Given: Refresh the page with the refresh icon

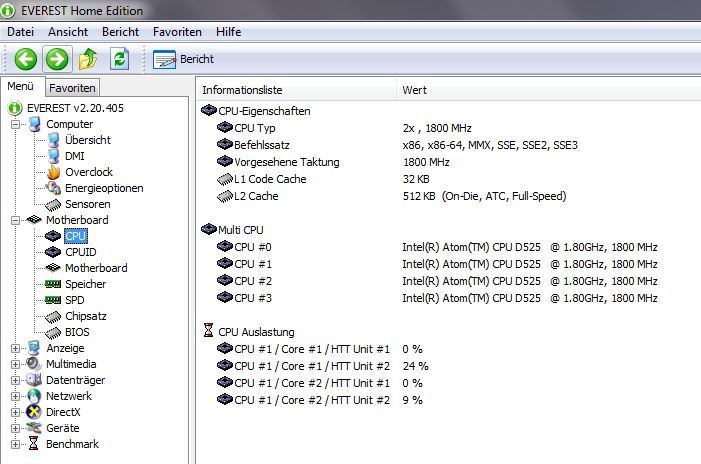Looking at the screenshot, I should tap(120, 59).
